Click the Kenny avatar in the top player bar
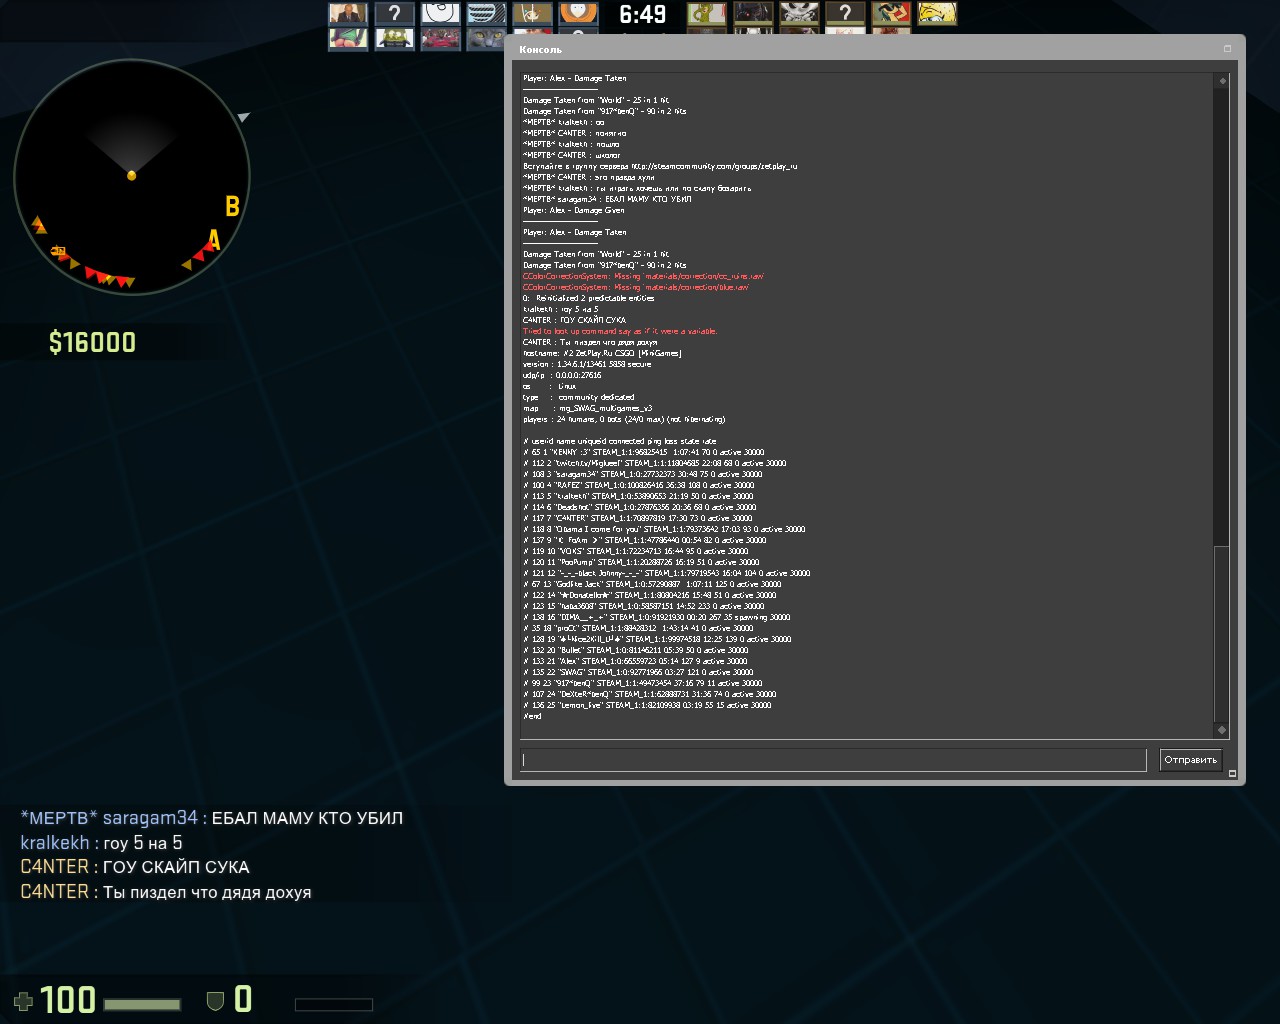Image resolution: width=1280 pixels, height=1024 pixels. (578, 13)
